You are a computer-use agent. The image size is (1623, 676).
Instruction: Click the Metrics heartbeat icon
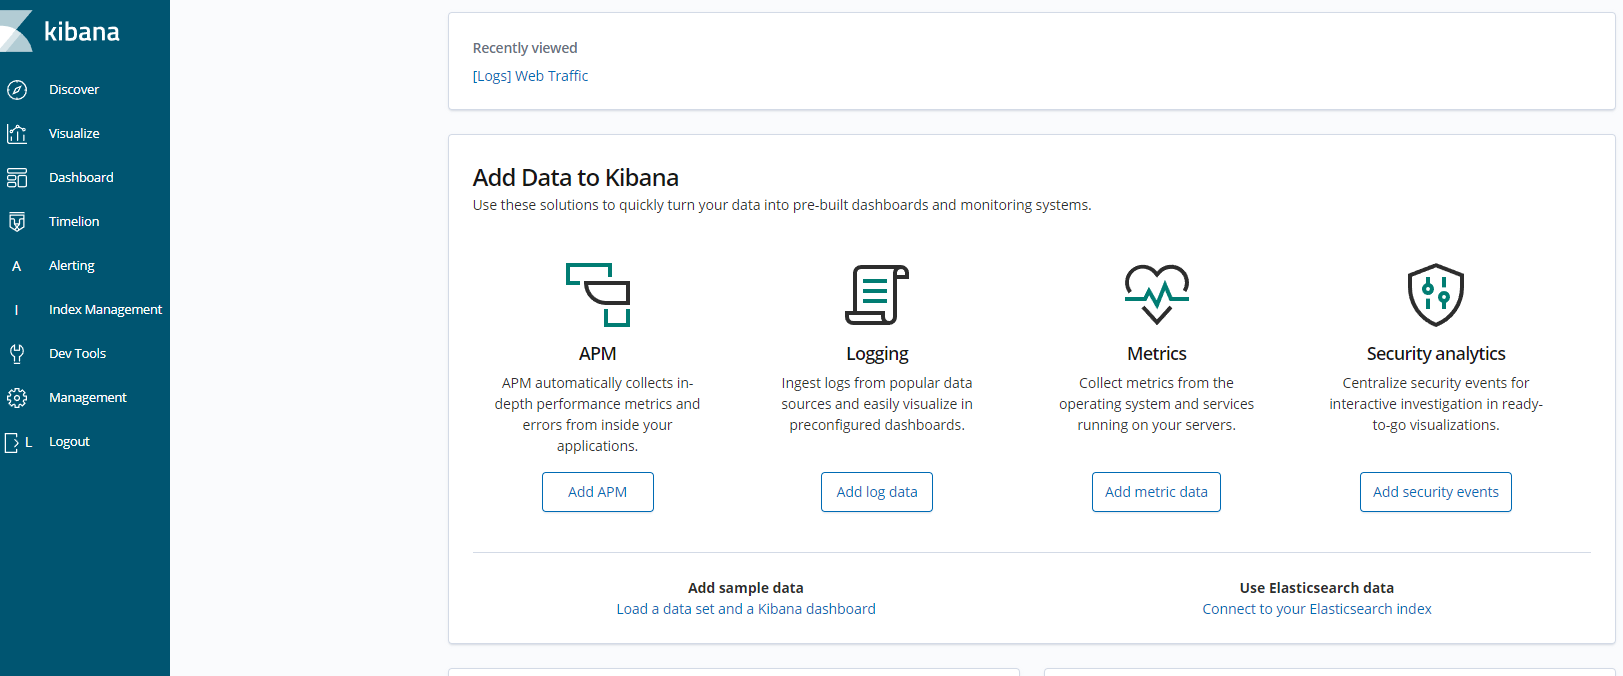point(1157,295)
